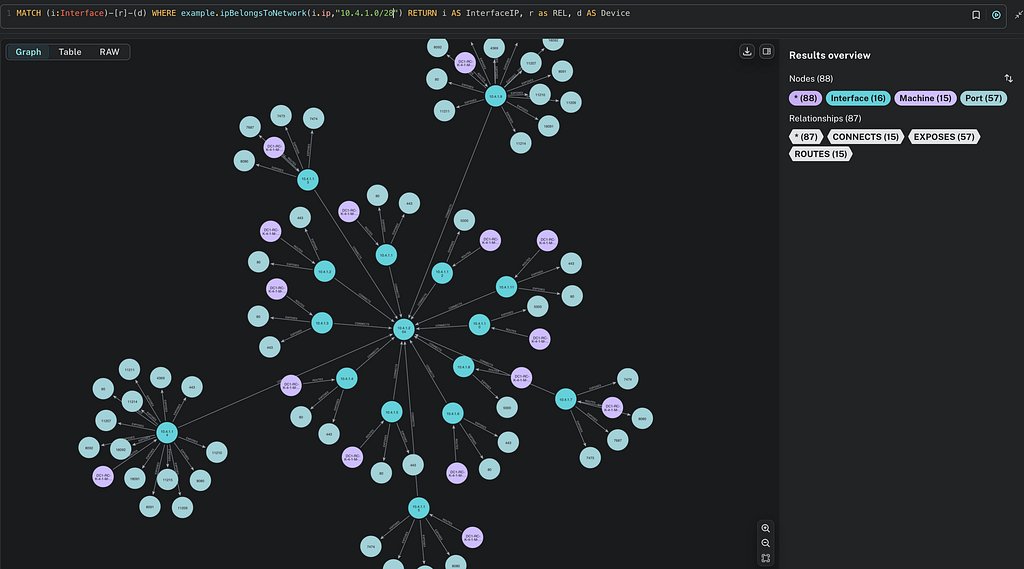The width and height of the screenshot is (1024, 569).
Task: Select interface node 10.4.1.7
Action: [x=566, y=399]
